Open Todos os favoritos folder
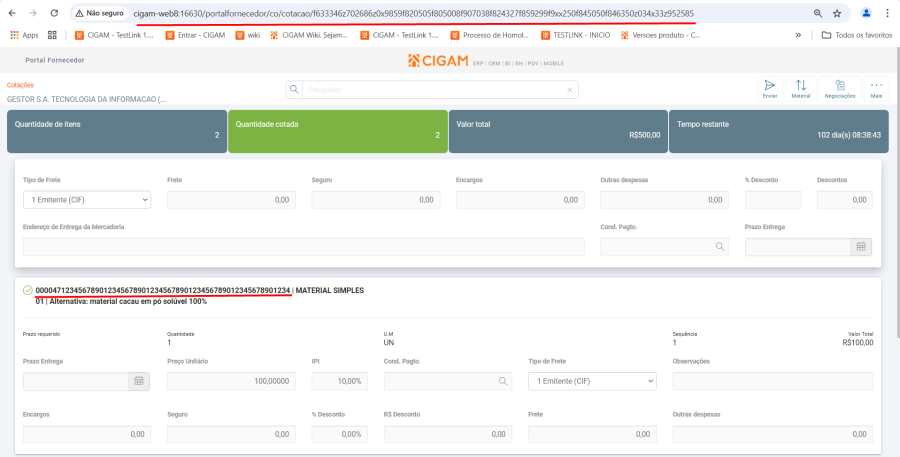The image size is (900, 457). click(x=857, y=35)
